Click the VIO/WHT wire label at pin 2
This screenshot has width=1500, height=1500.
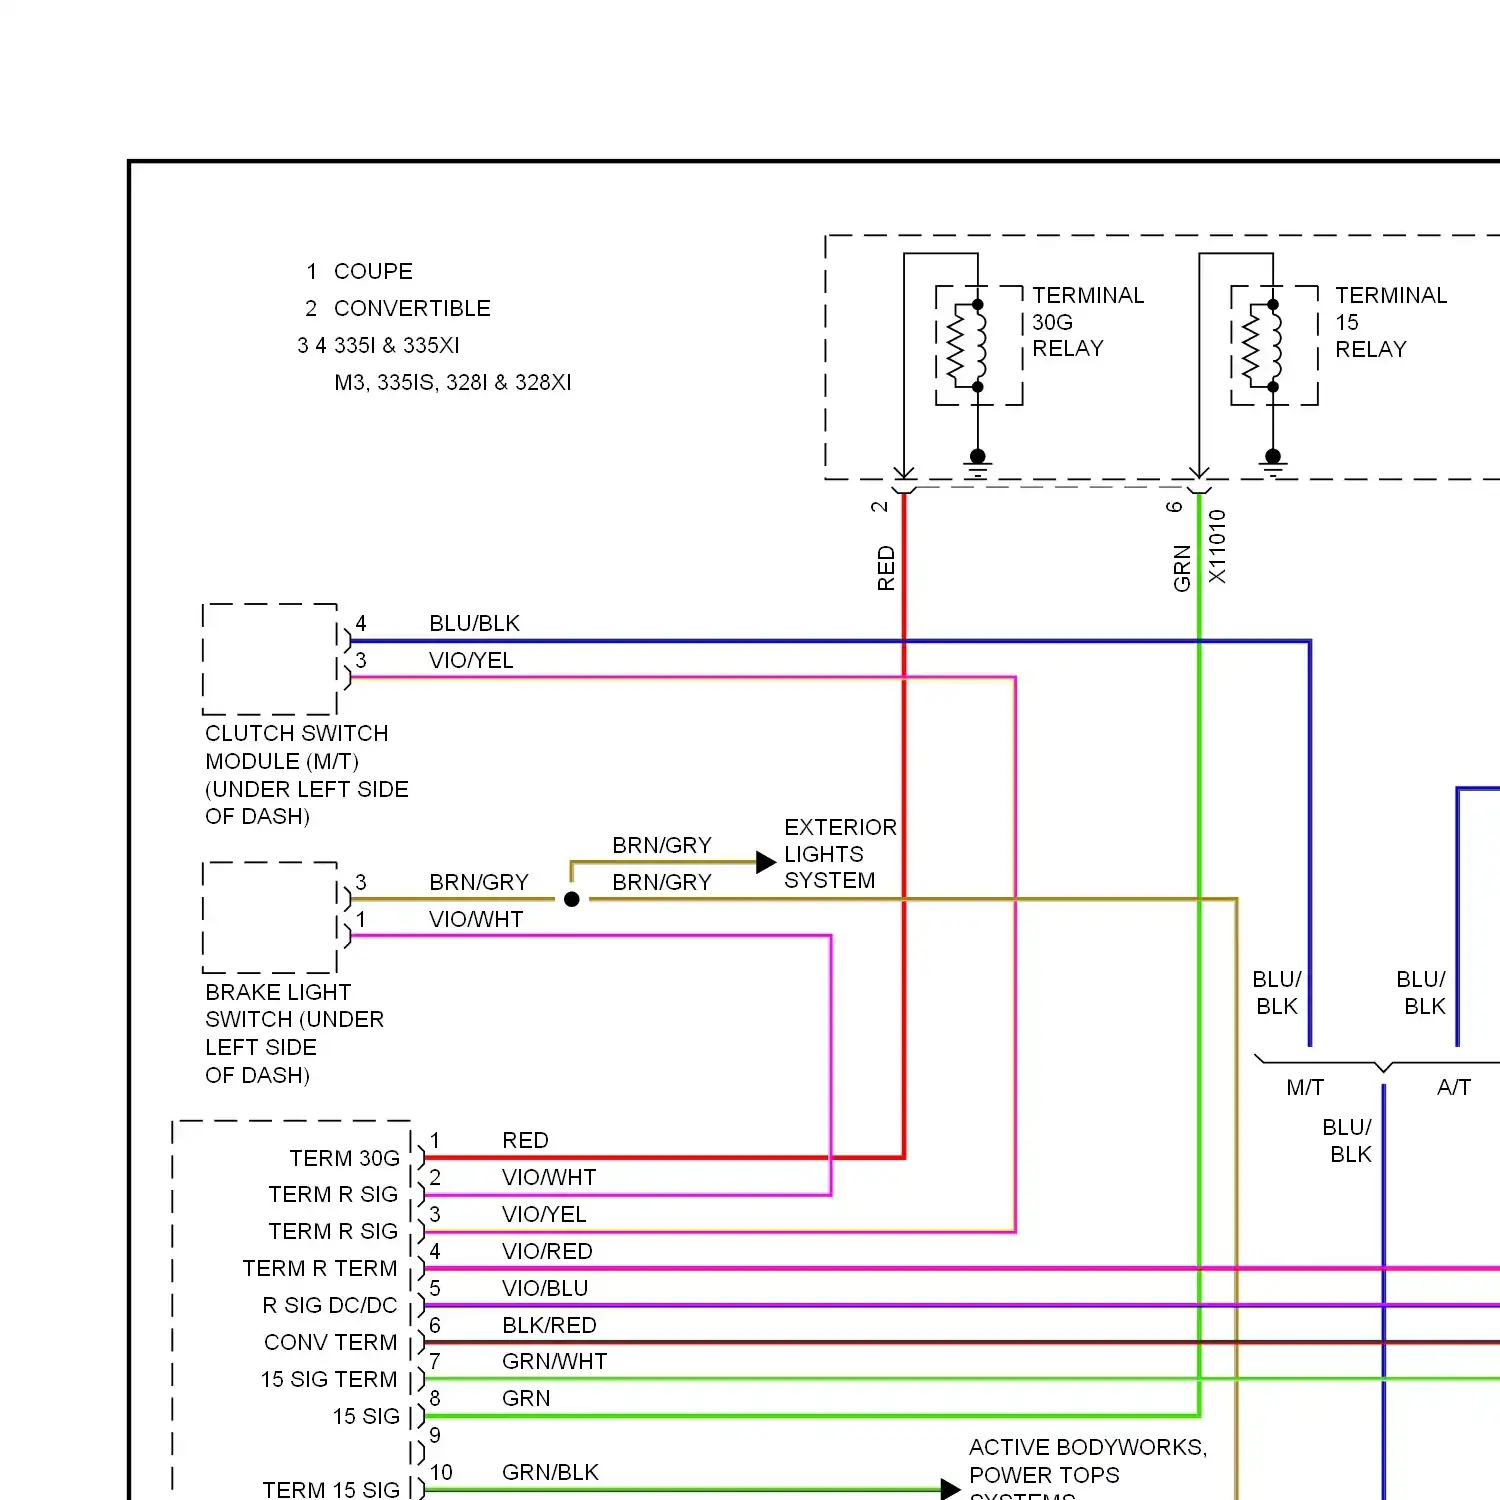point(549,1177)
